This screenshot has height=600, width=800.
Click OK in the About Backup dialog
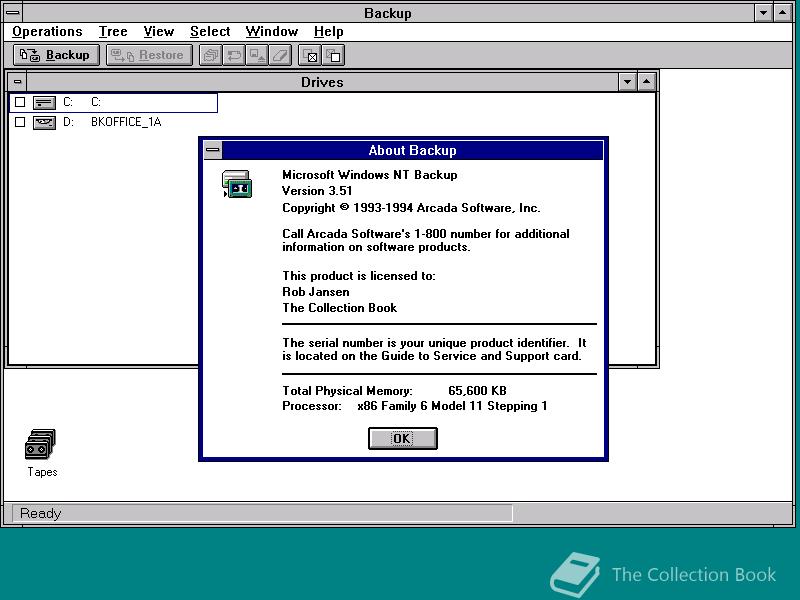[403, 438]
